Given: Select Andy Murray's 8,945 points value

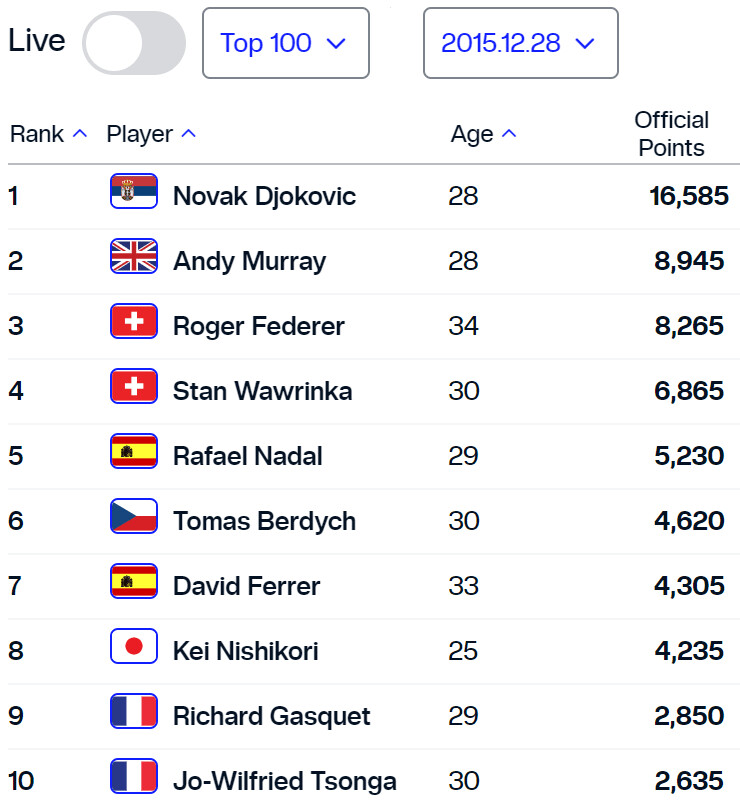Looking at the screenshot, I should (689, 261).
